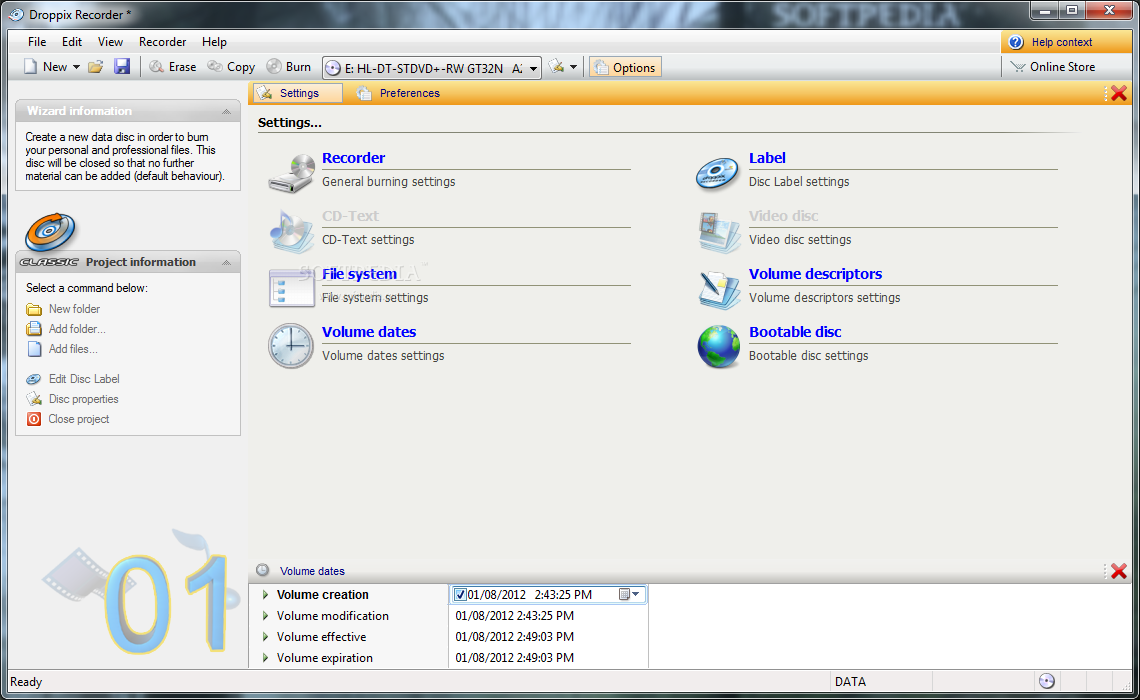Viewport: 1140px width, 700px height.
Task: Switch to the Preferences tab
Action: (x=398, y=93)
